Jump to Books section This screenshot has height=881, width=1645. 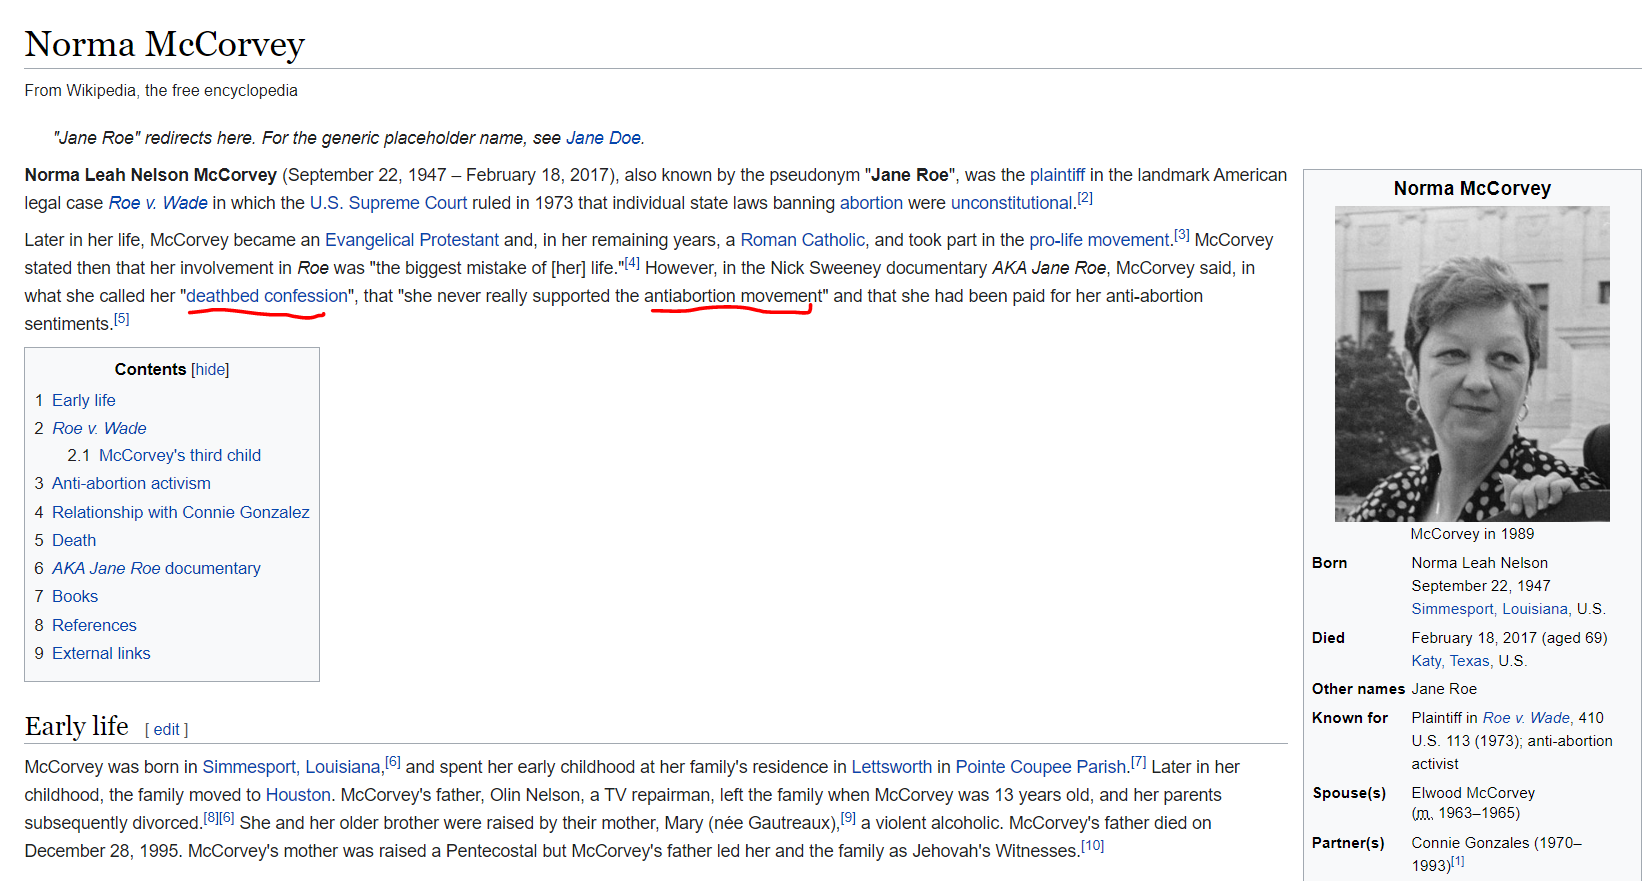coord(75,596)
